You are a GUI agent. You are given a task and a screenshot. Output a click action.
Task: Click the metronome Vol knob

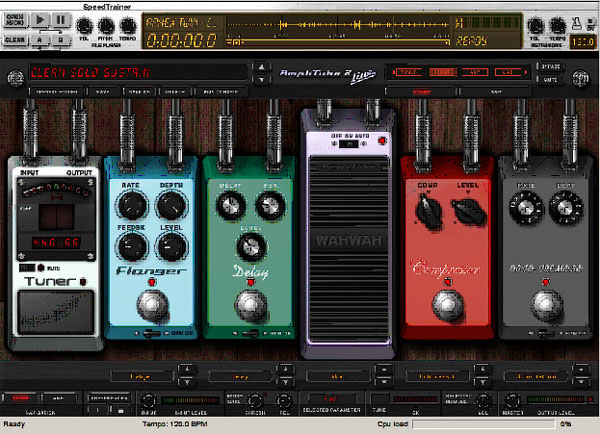[535, 26]
